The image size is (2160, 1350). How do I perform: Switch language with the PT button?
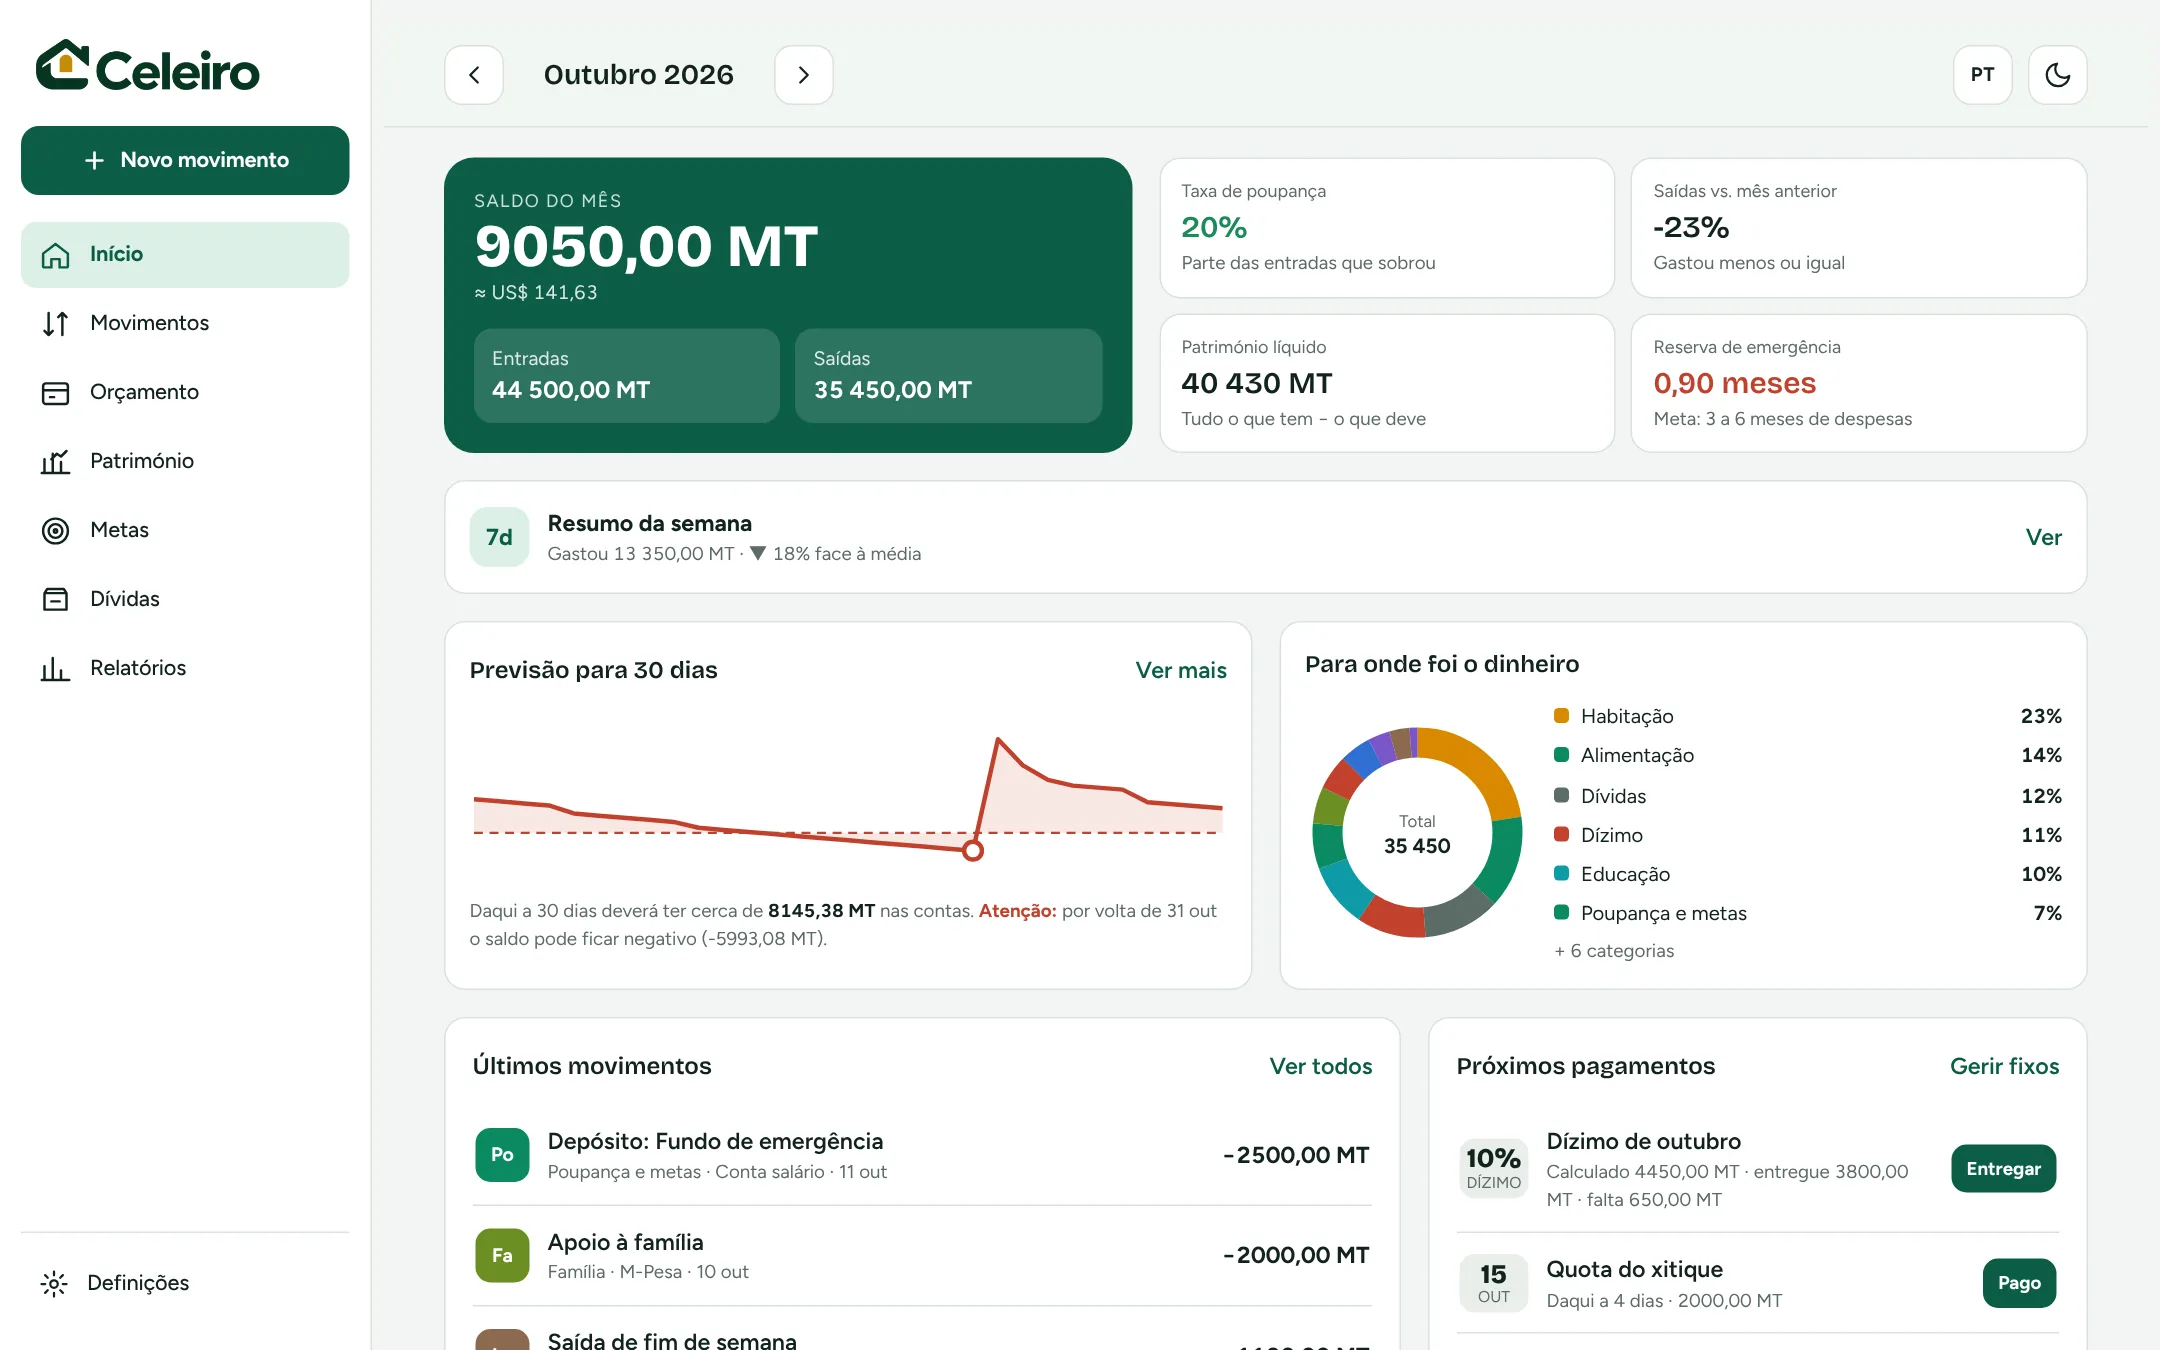point(1982,75)
